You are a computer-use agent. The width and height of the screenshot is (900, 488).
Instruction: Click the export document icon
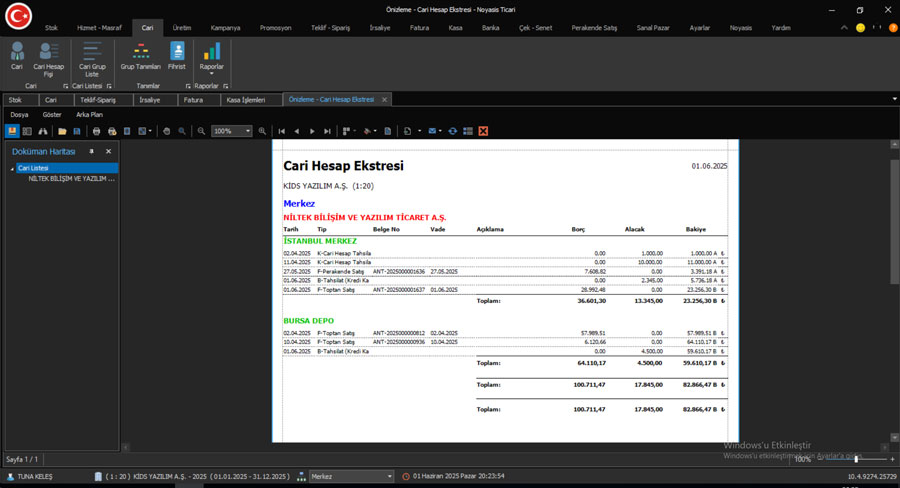[408, 131]
